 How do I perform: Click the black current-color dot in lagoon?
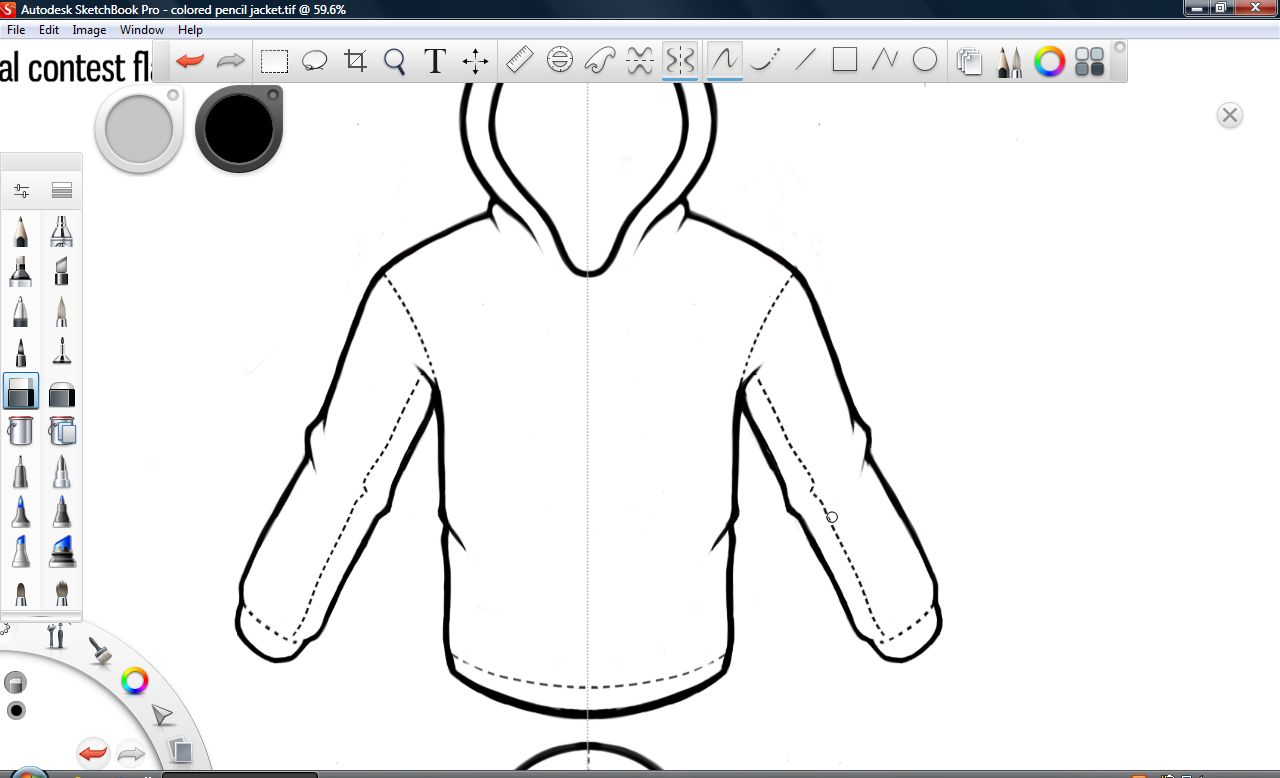point(15,711)
